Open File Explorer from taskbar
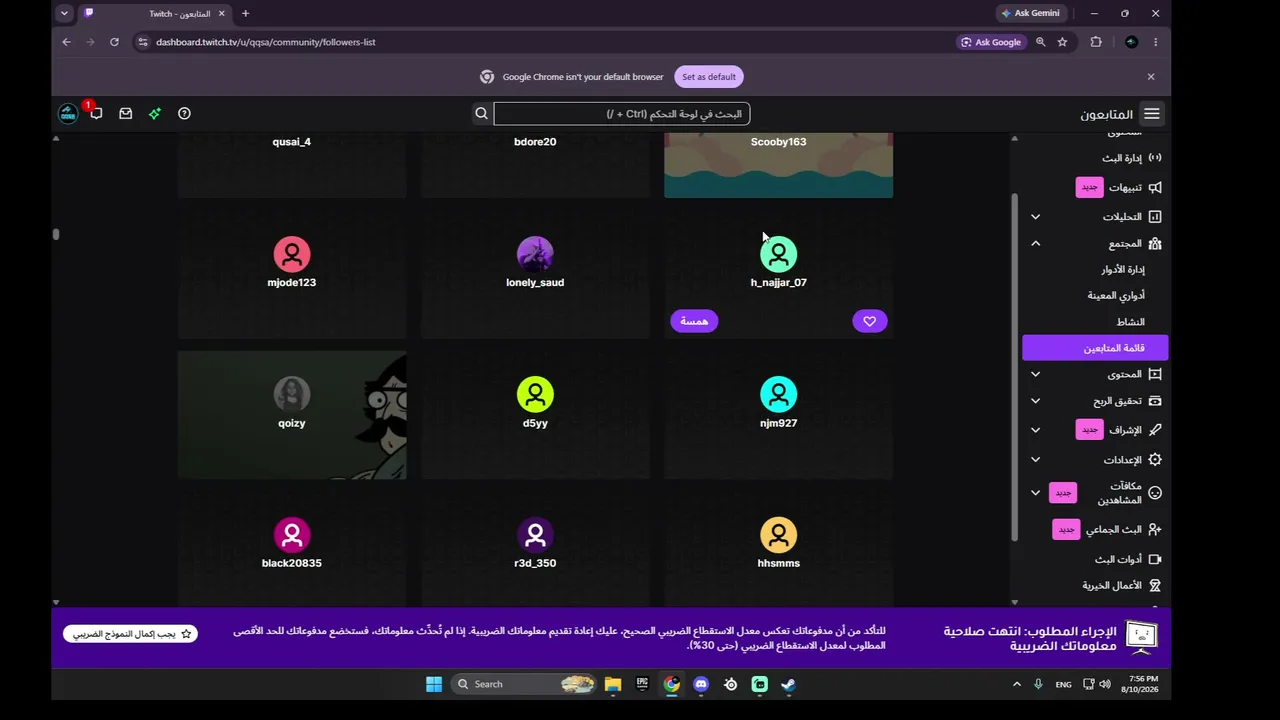Screen dimensions: 1280x720 click(613, 684)
